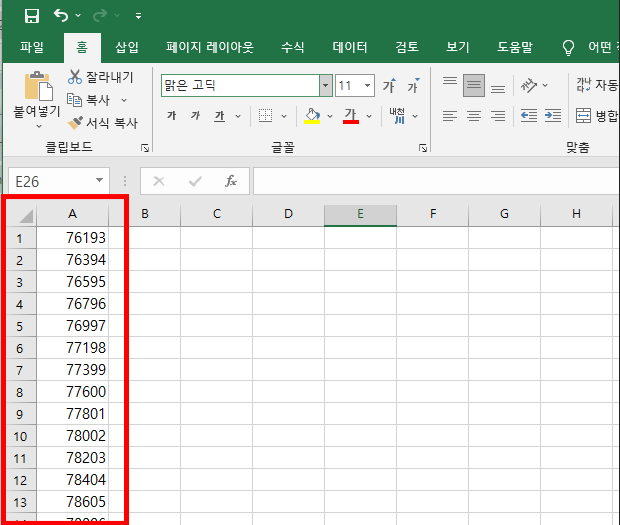Click align right icon
The height and width of the screenshot is (525, 620).
(x=498, y=116)
